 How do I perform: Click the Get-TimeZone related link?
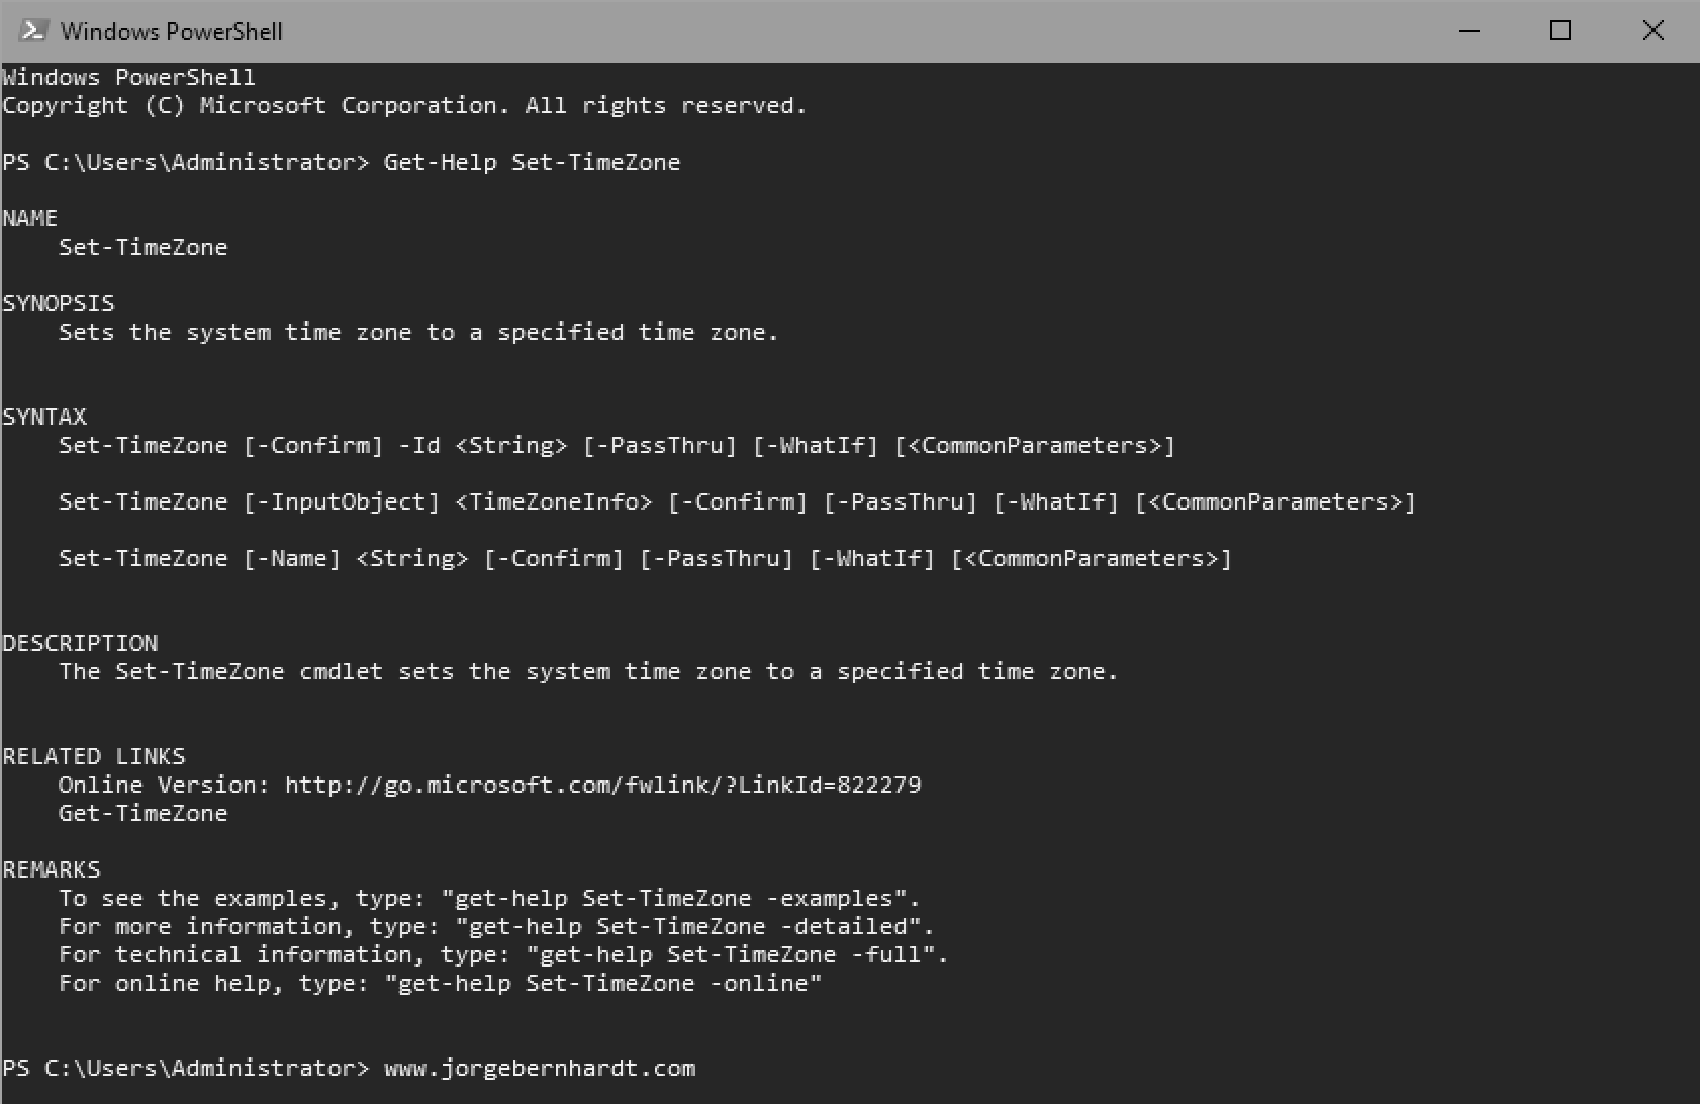pyautogui.click(x=143, y=813)
